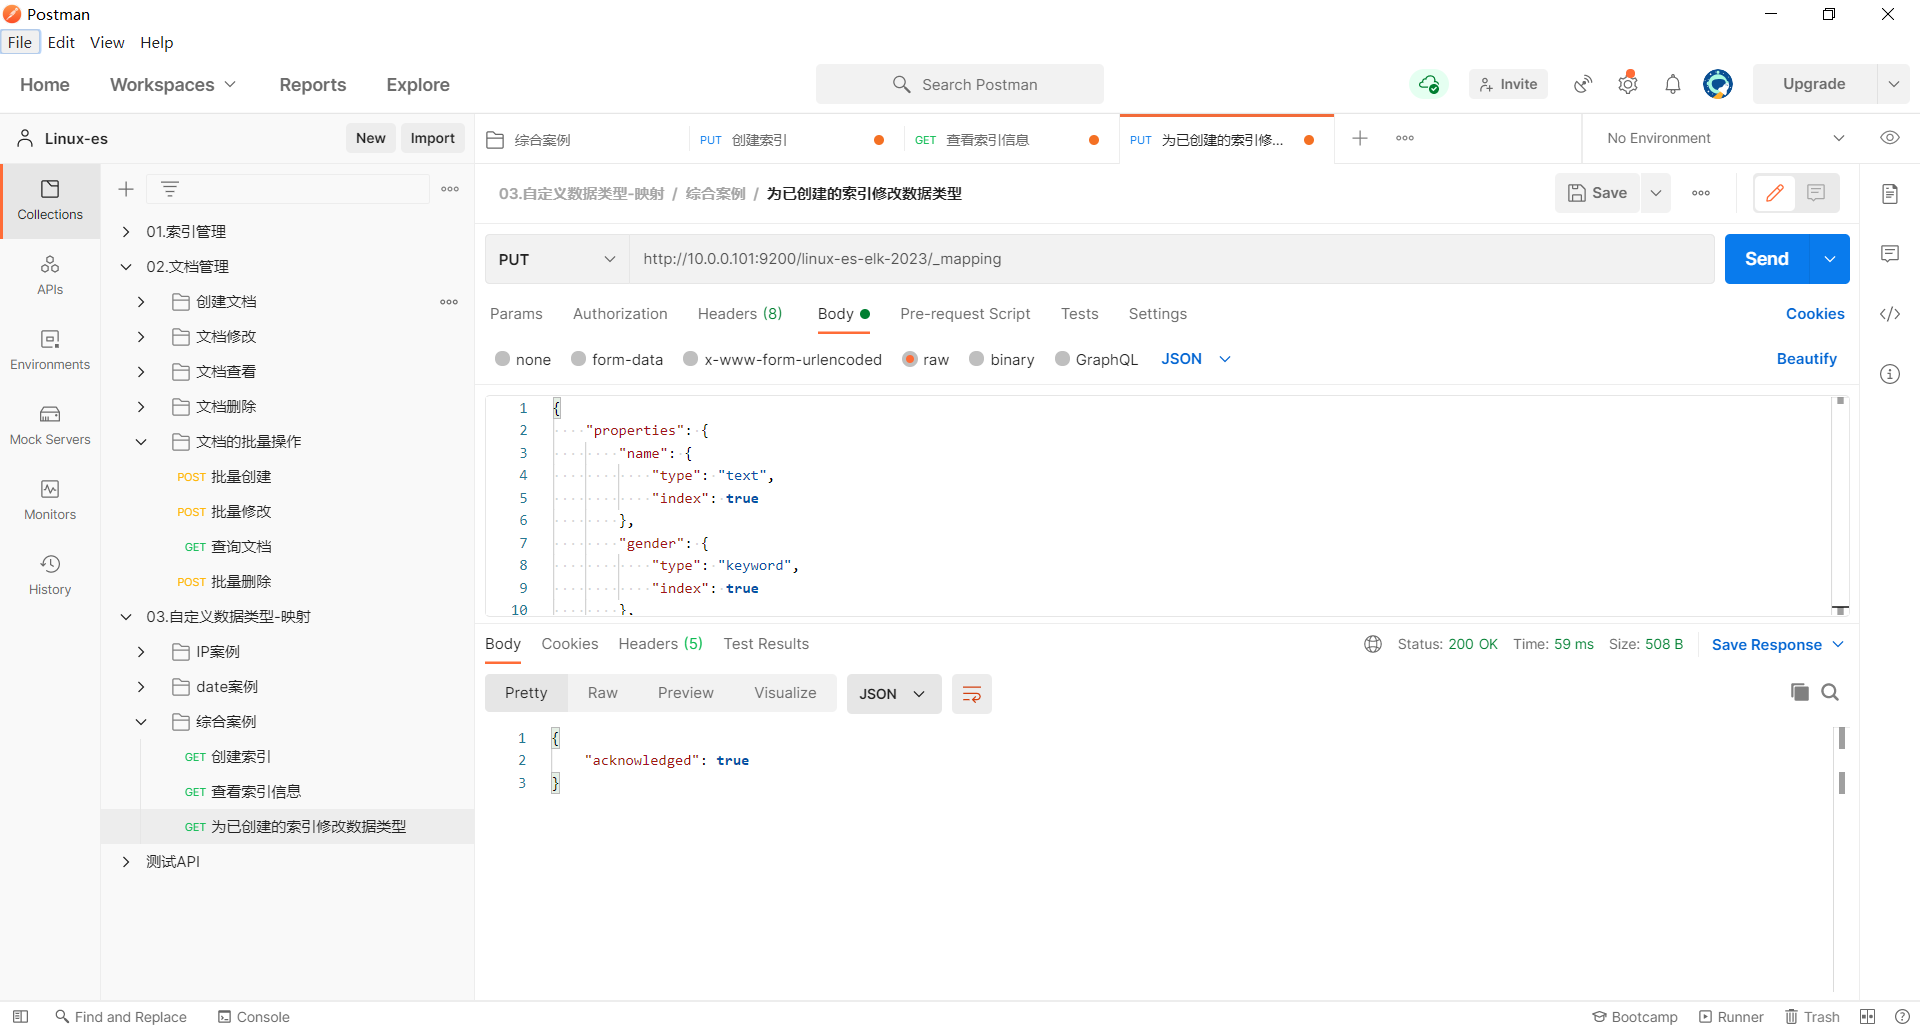This screenshot has width=1920, height=1030.
Task: Select the none body type
Action: click(x=523, y=359)
